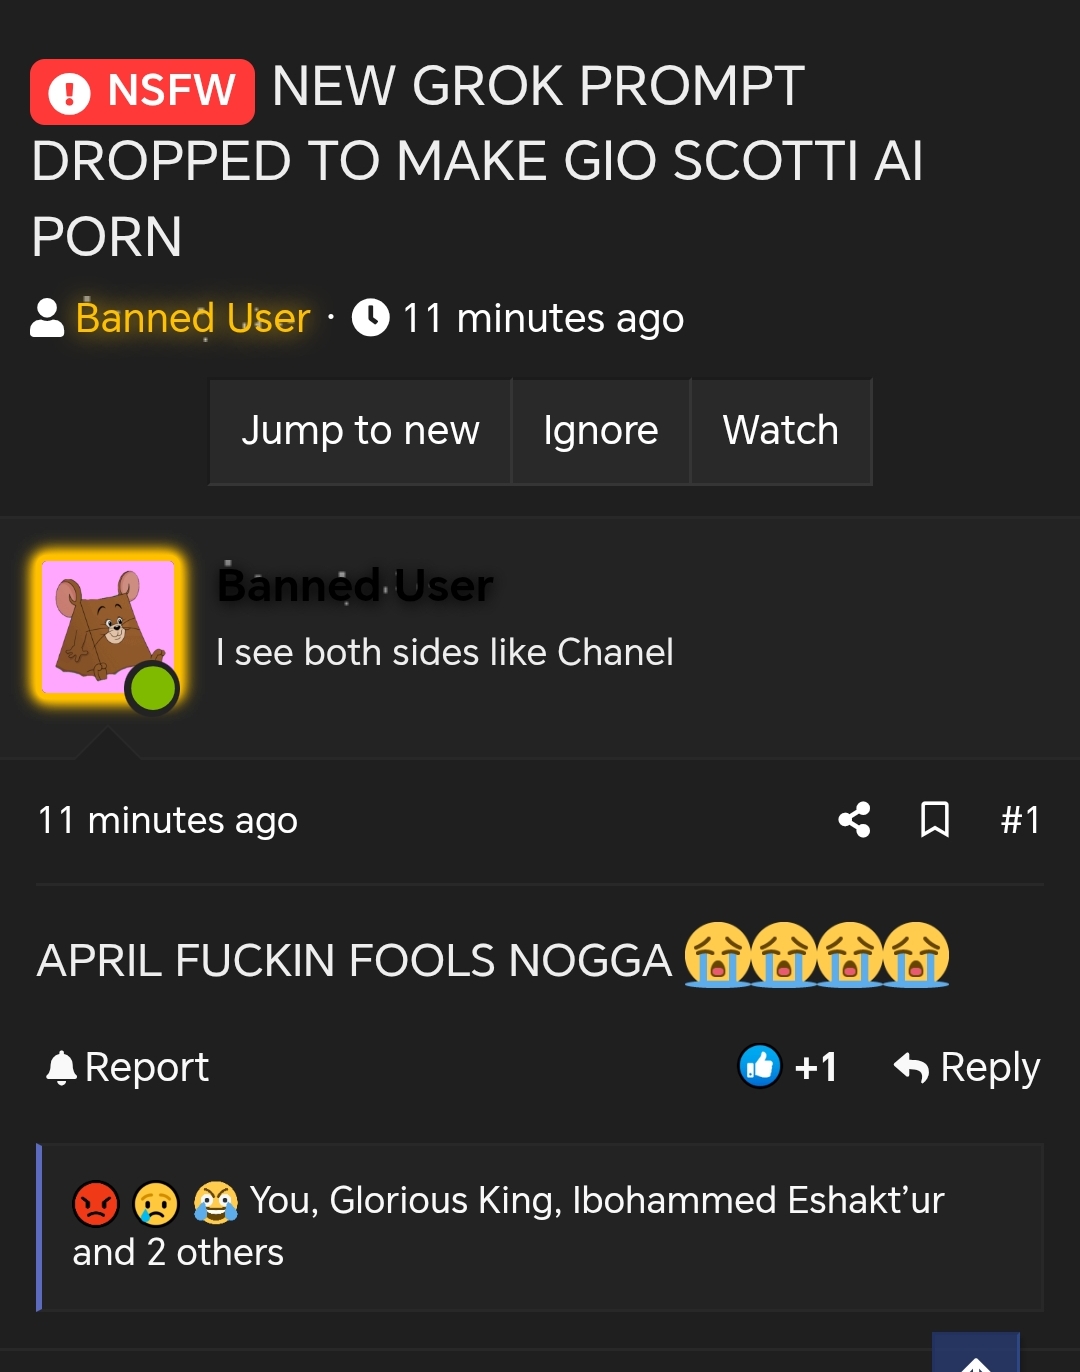View all reactions via 'and 2 others'
Image resolution: width=1080 pixels, height=1372 pixels.
(x=177, y=1251)
